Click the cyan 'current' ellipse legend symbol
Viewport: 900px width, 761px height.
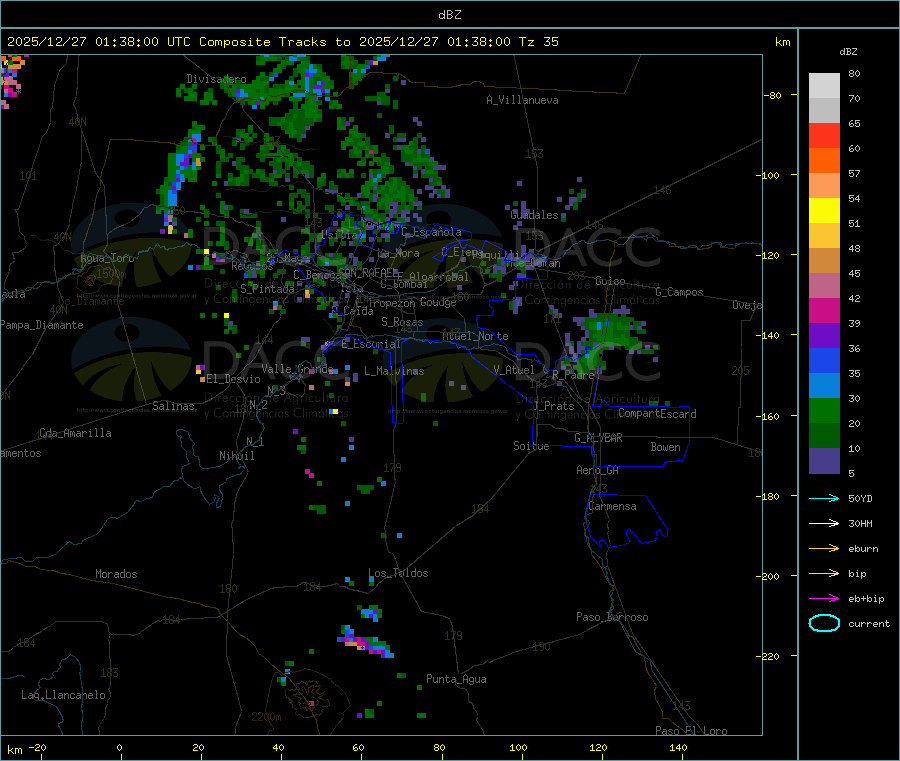pos(824,623)
